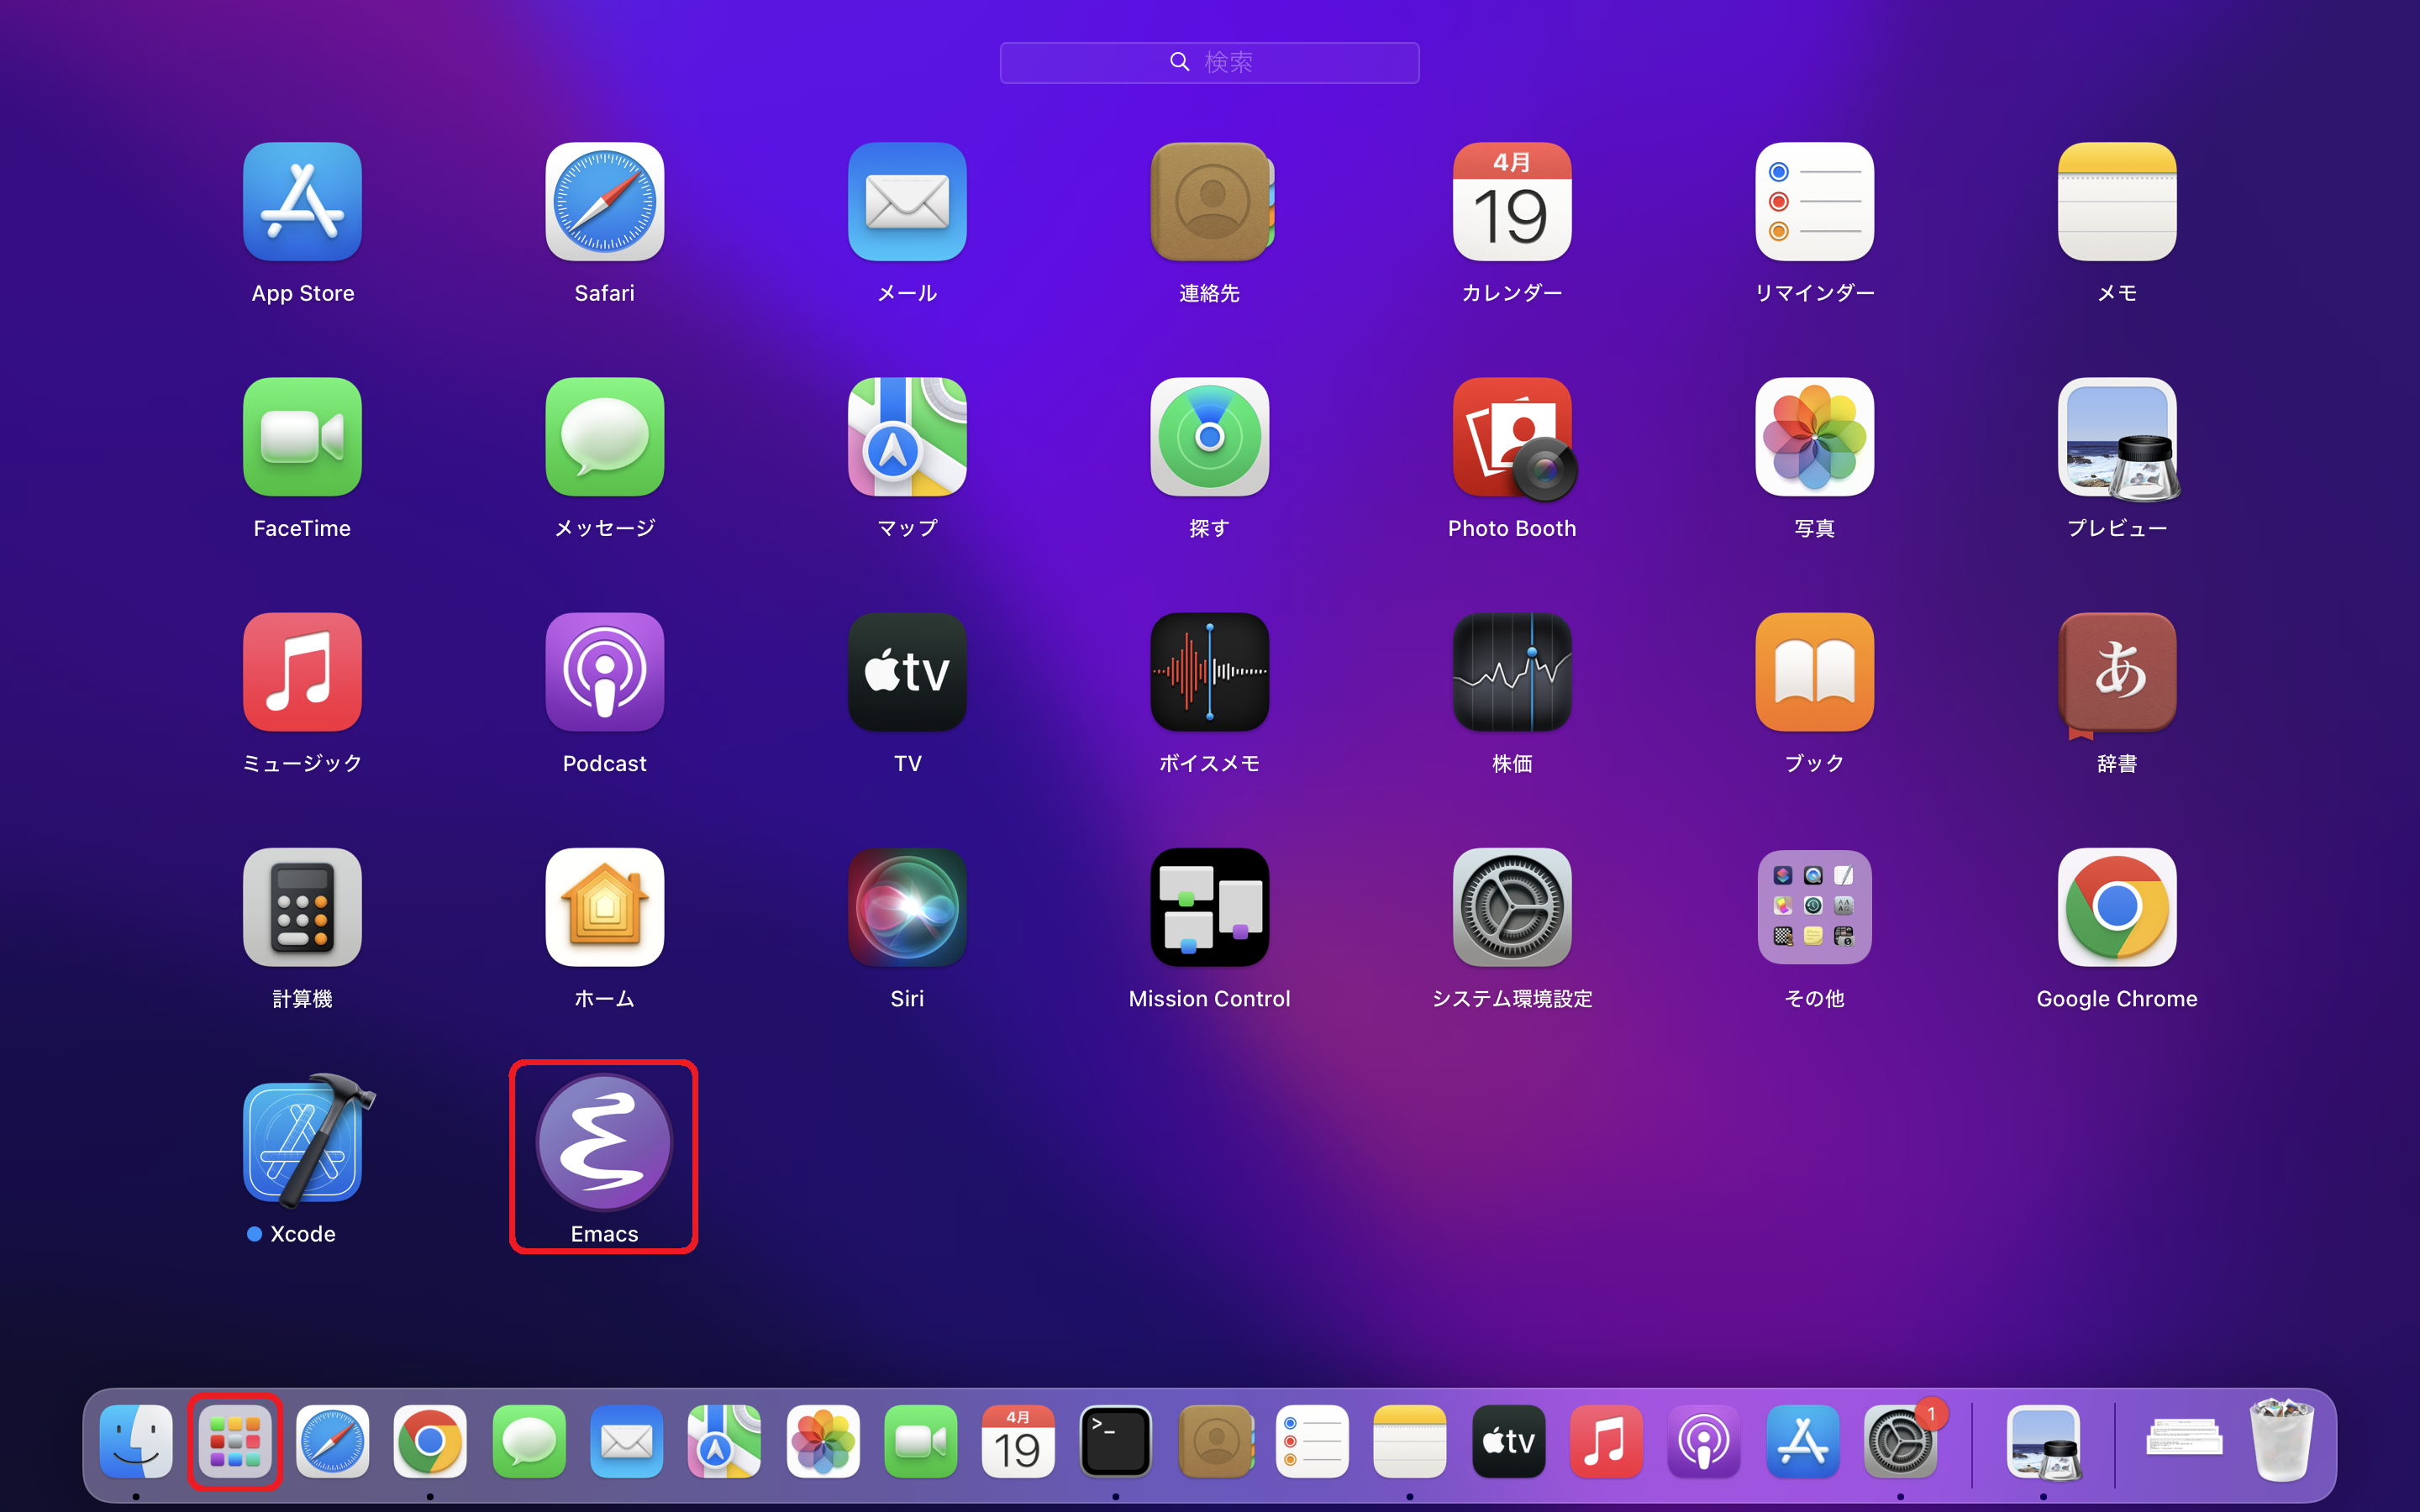Open Xcode app icon

pyautogui.click(x=302, y=1143)
